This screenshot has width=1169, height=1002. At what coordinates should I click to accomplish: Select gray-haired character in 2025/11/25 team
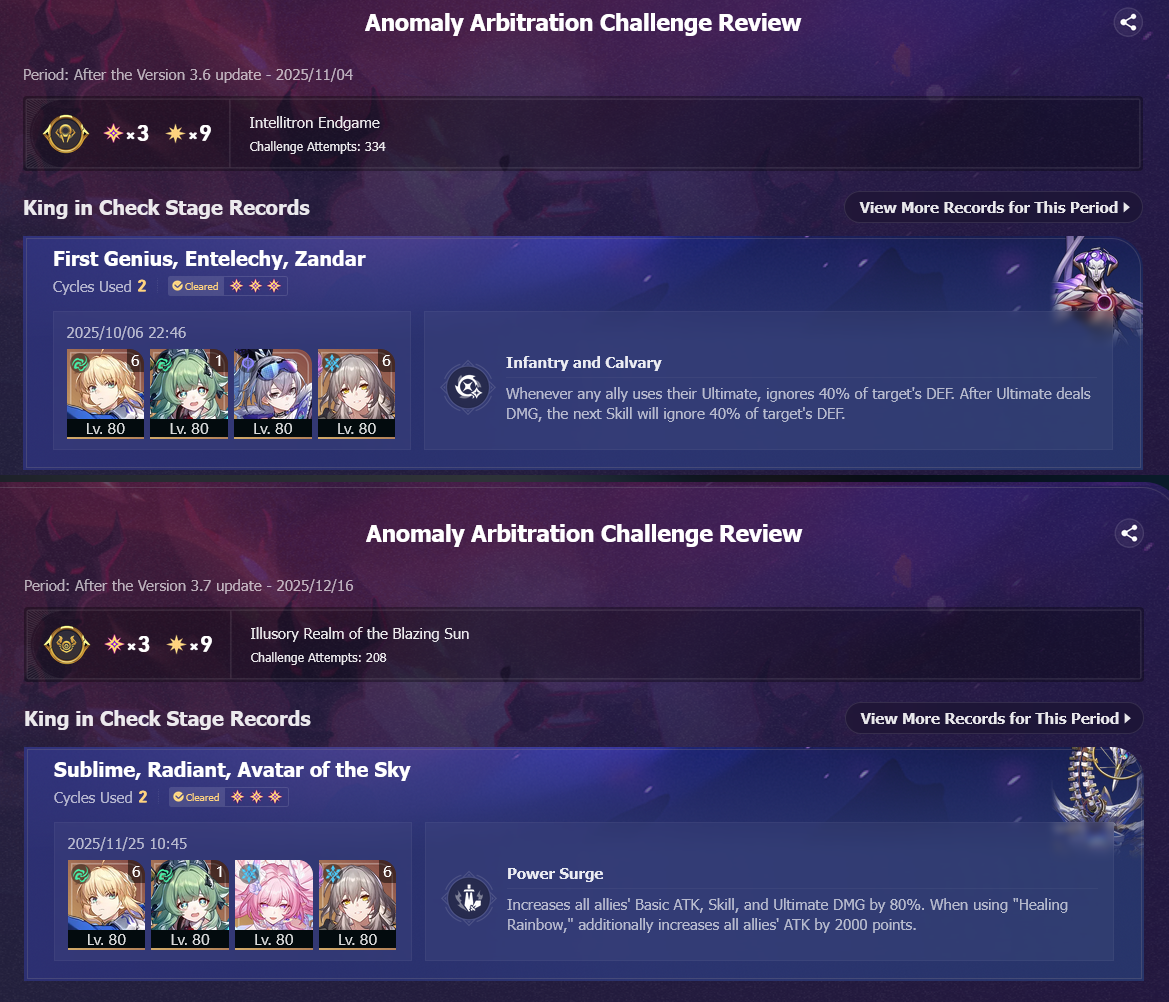click(357, 904)
